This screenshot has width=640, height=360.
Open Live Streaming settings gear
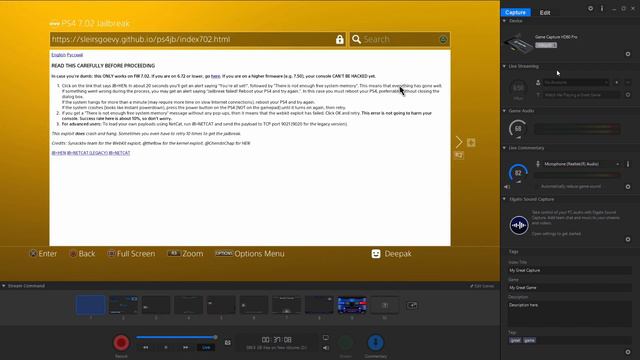[628, 95]
